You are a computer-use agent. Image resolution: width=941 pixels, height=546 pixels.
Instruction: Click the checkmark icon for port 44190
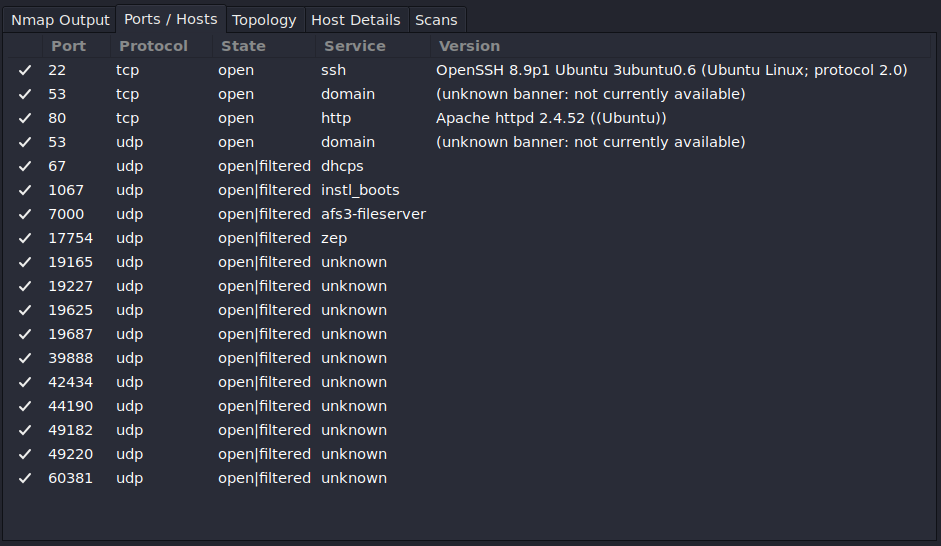click(25, 406)
